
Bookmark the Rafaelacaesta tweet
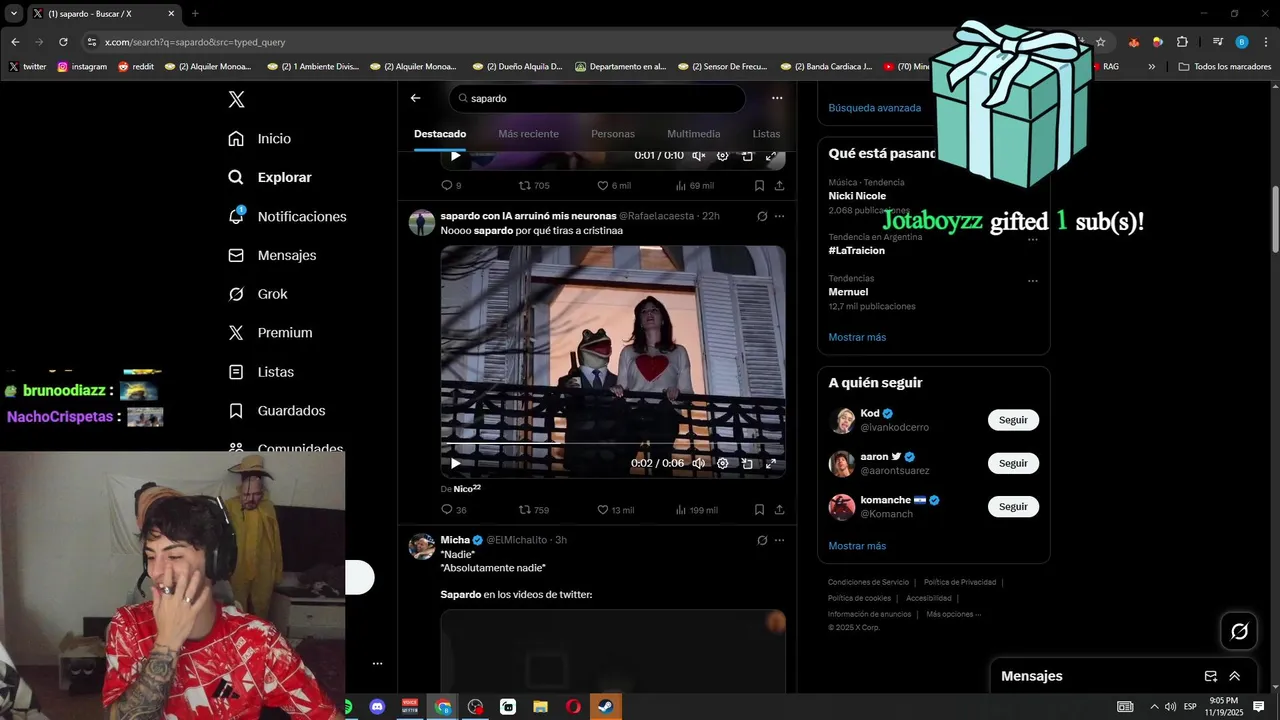tap(759, 510)
